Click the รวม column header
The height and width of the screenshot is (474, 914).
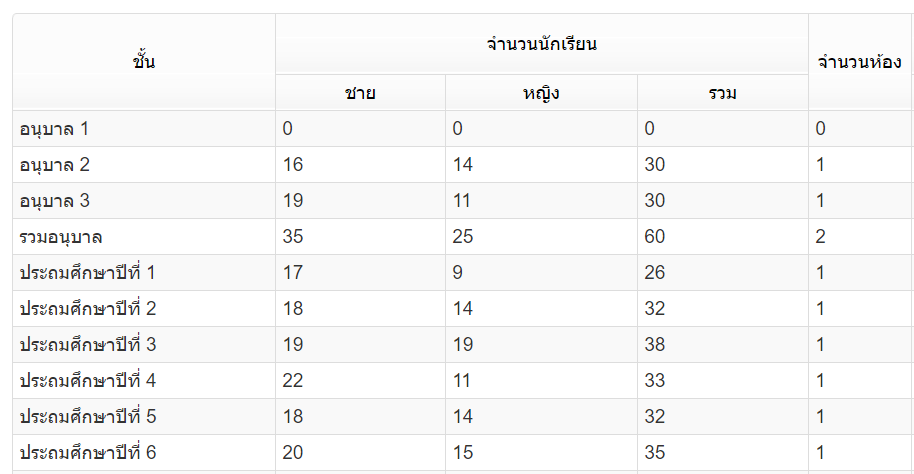[722, 94]
